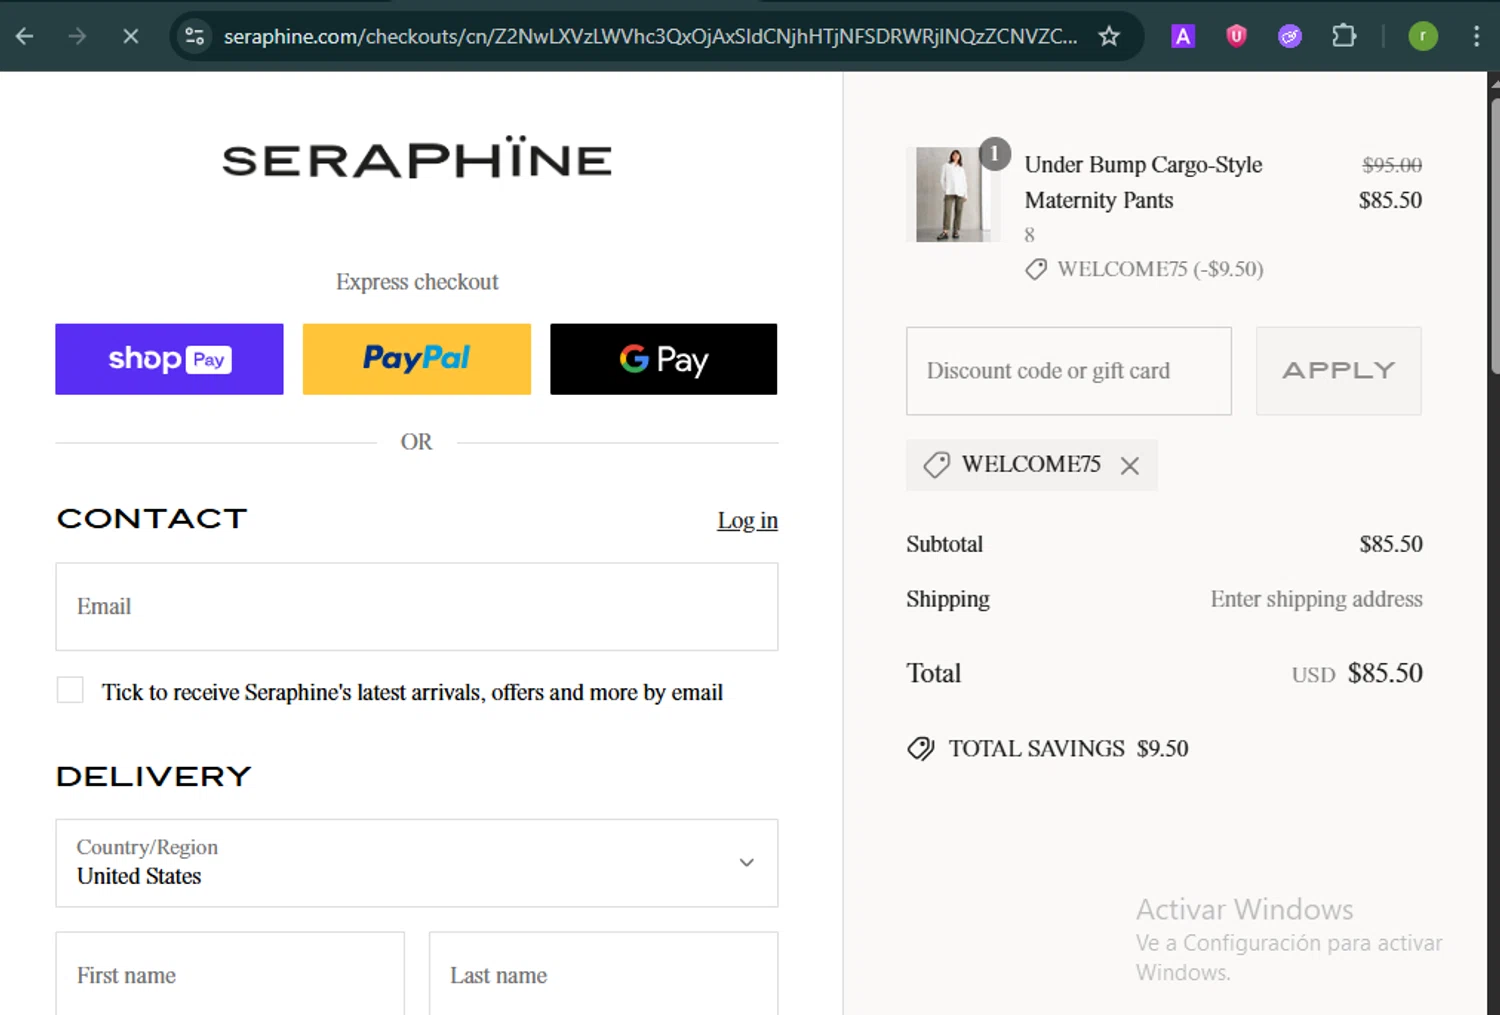Click the Discount code or gift card field

1069,371
